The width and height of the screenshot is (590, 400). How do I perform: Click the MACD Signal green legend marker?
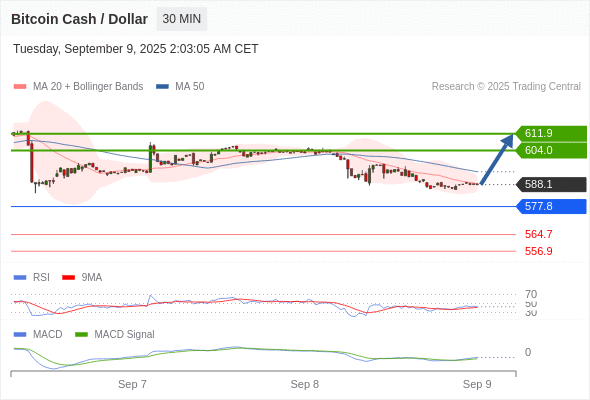[x=81, y=335]
